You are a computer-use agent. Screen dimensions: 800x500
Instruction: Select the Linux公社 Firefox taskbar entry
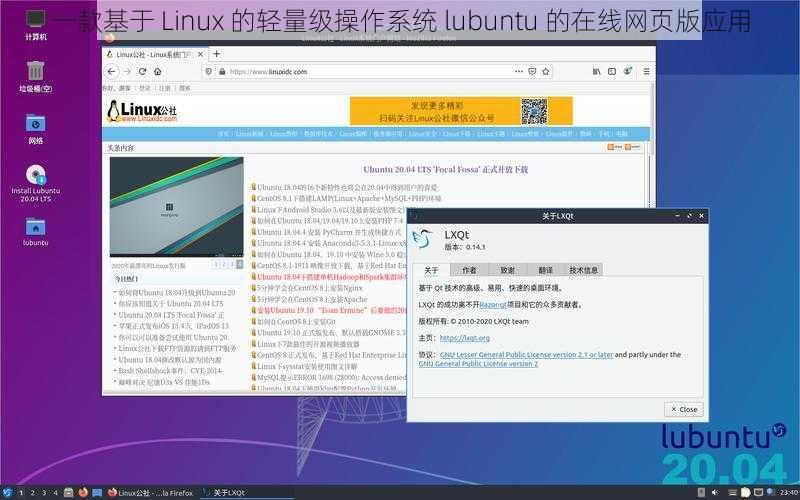point(152,493)
